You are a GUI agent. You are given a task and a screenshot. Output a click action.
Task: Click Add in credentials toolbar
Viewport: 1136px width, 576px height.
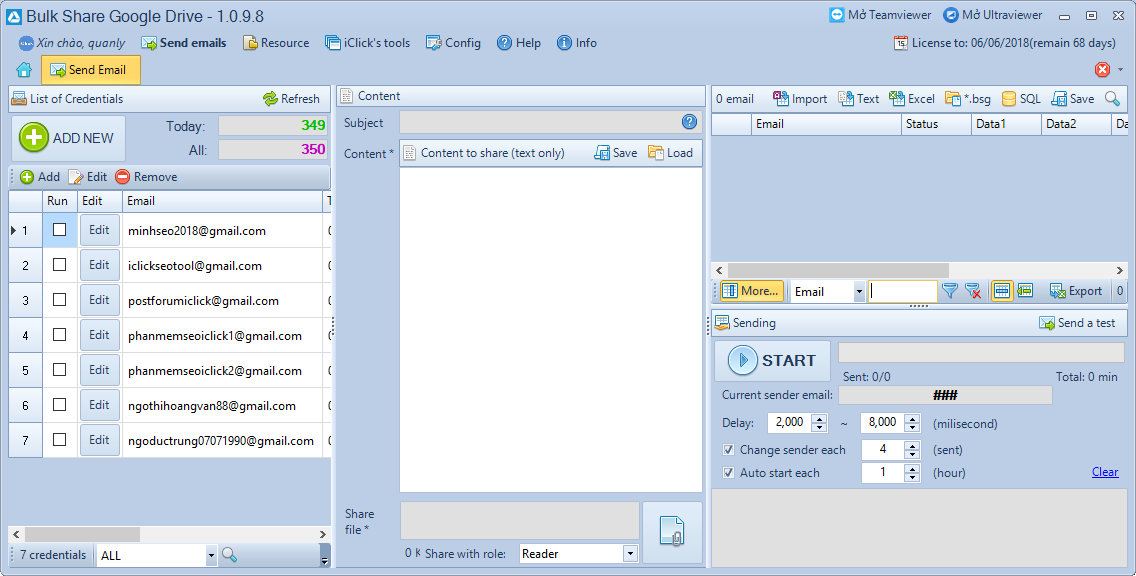tap(40, 177)
